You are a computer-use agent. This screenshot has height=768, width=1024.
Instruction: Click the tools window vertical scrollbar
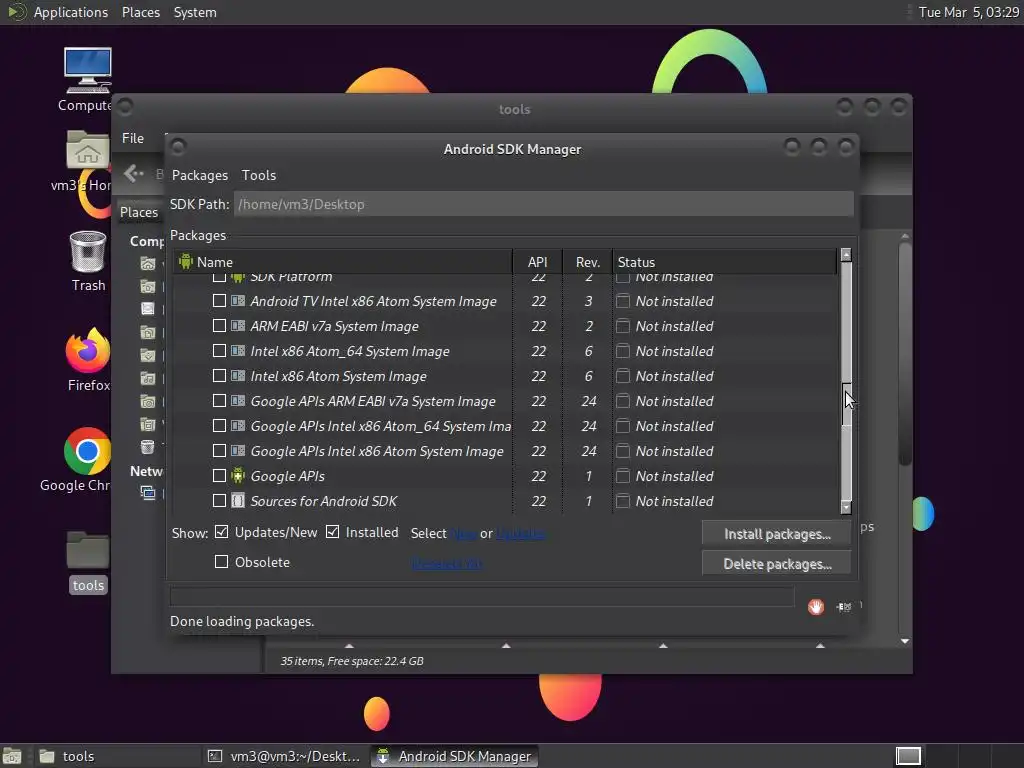[x=904, y=353]
